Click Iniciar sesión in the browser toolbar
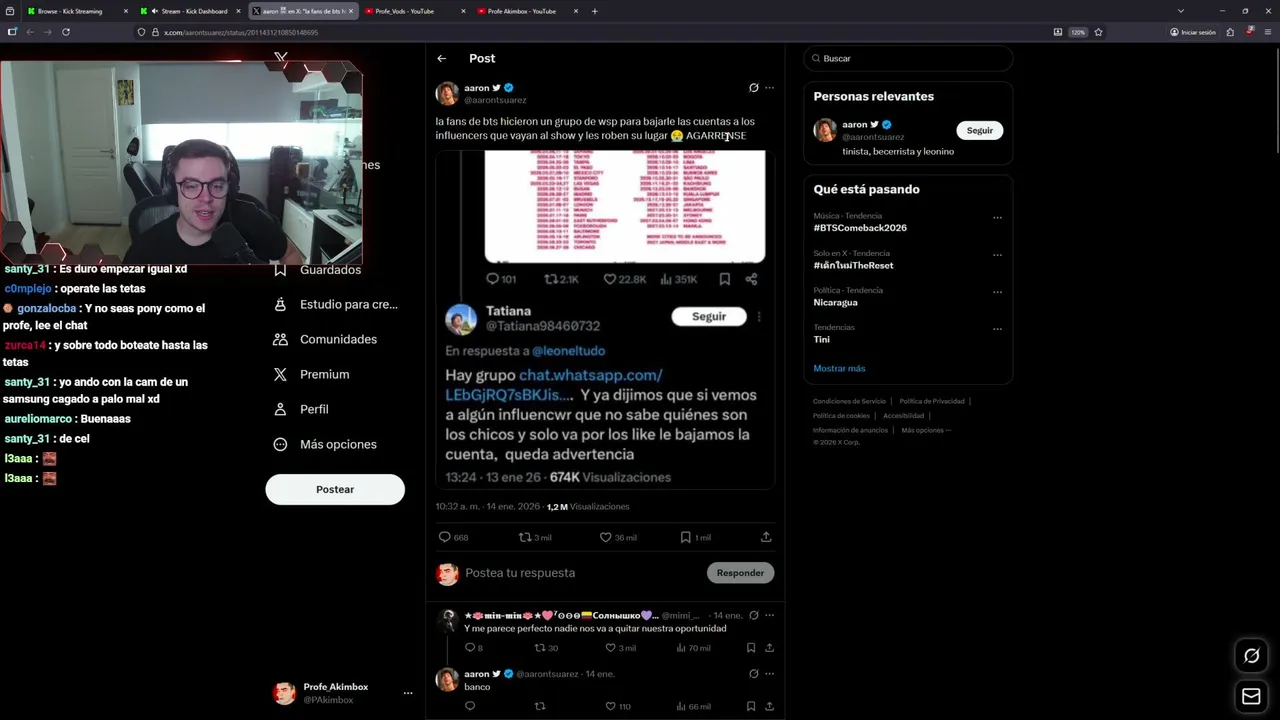This screenshot has width=1280, height=720. 1193,32
